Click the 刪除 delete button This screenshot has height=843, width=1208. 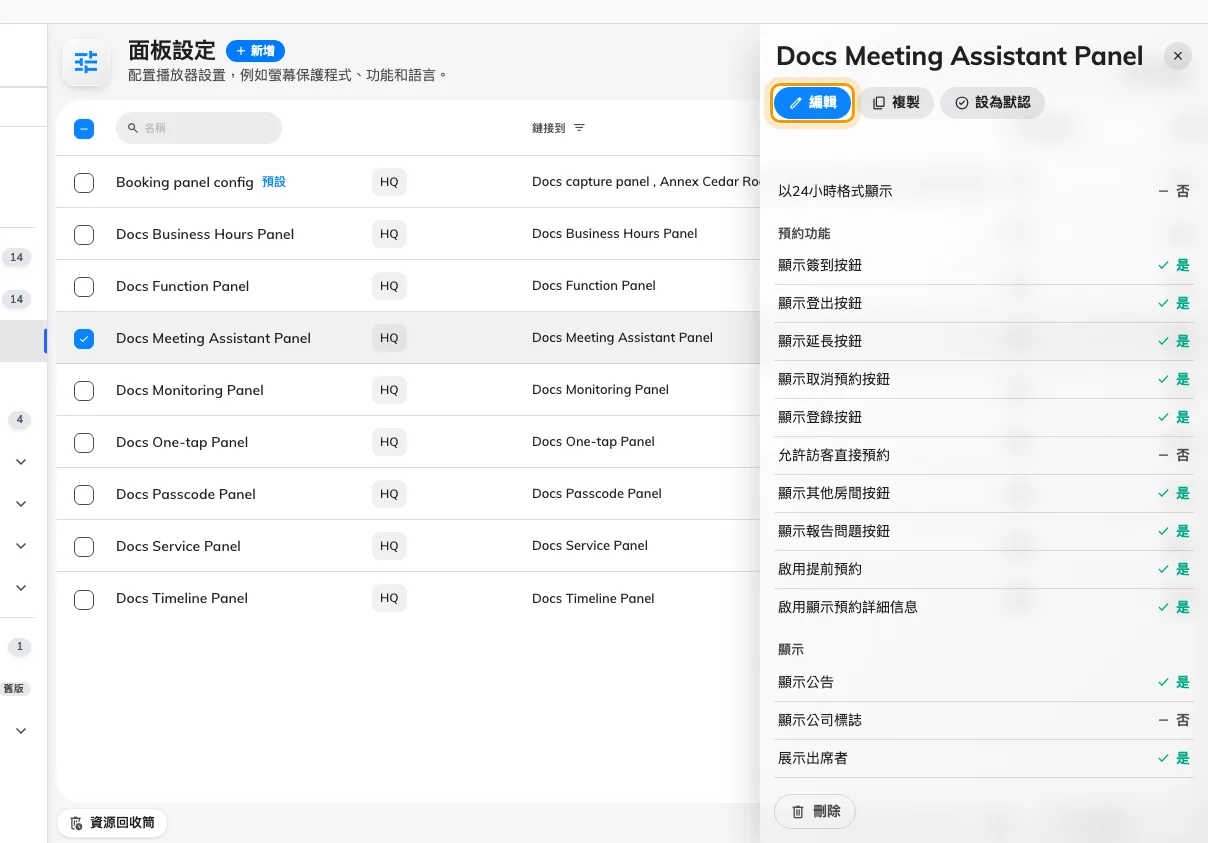pos(815,812)
